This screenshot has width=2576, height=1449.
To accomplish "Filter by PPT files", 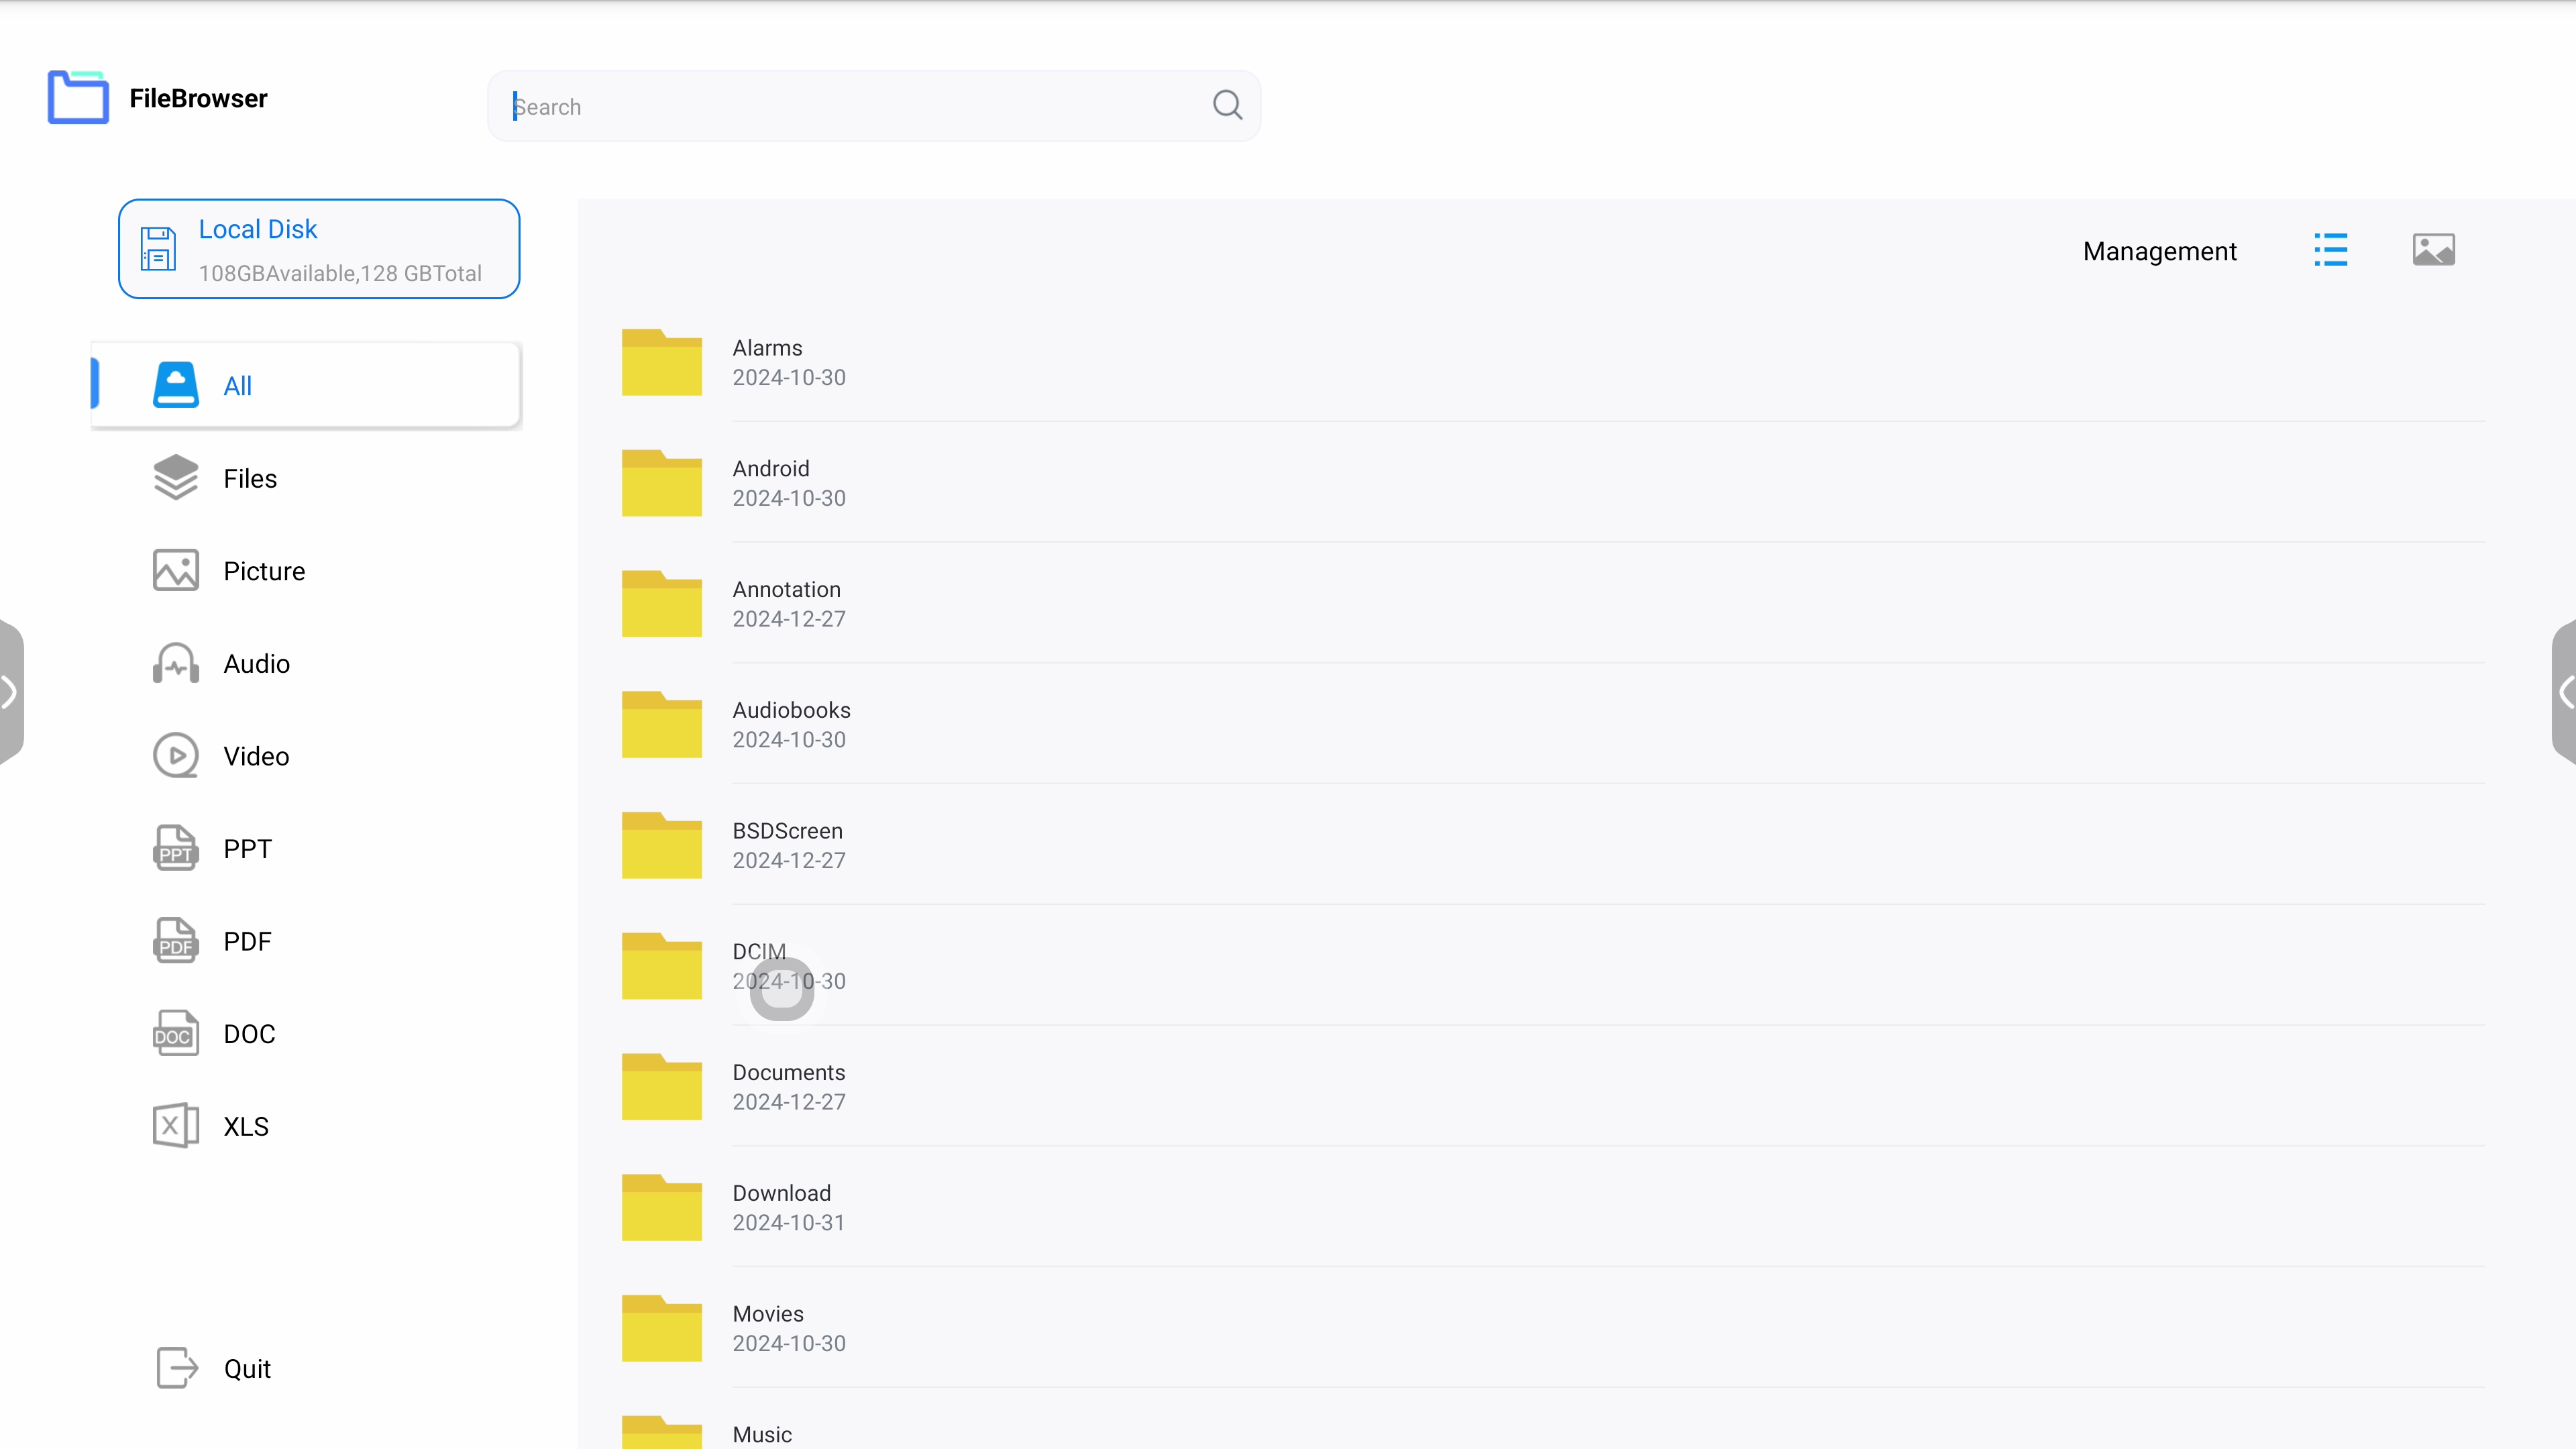I will tap(247, 849).
